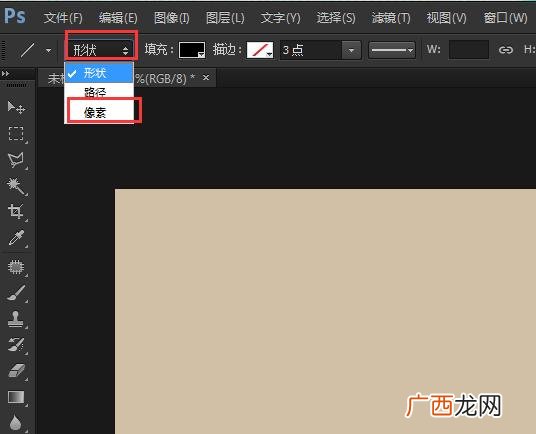
Task: Open the tool preset picker arrow
Action: pos(49,51)
